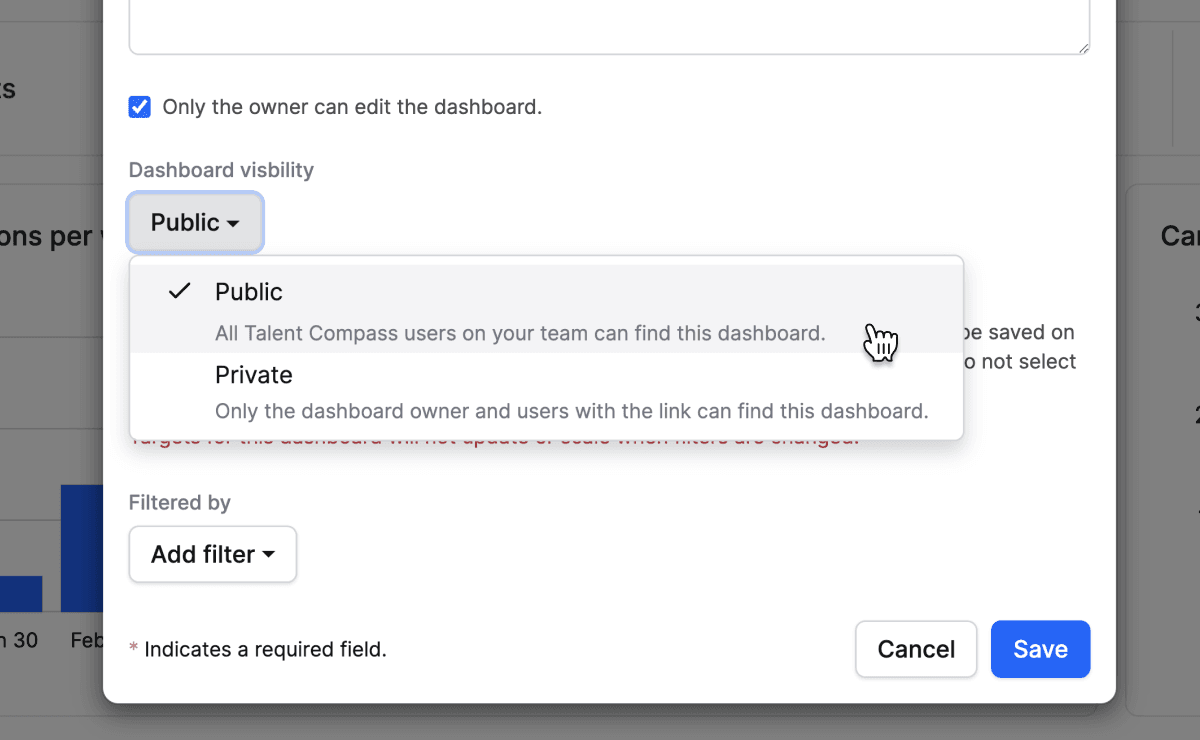Click the 'Dashboard visibility' field label

click(221, 170)
